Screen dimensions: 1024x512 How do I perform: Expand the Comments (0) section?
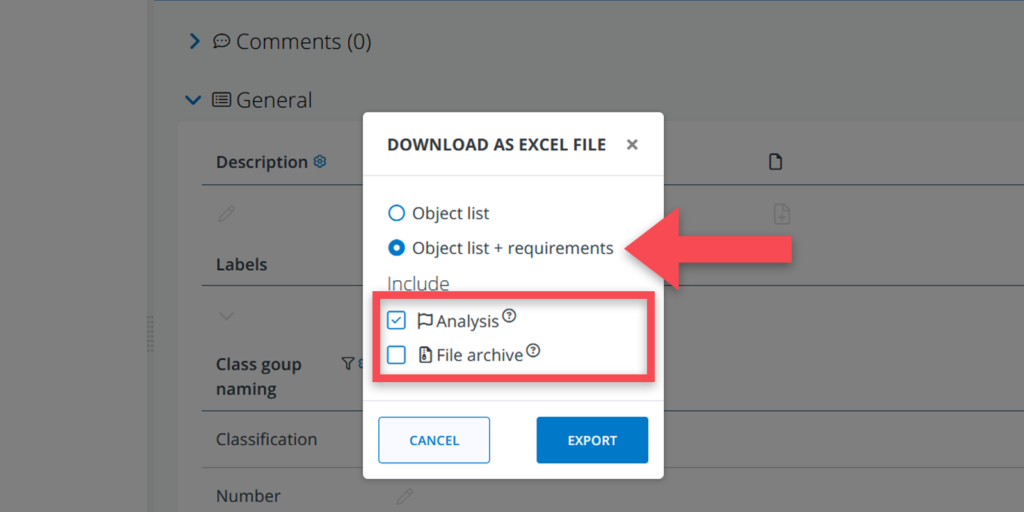coord(195,42)
